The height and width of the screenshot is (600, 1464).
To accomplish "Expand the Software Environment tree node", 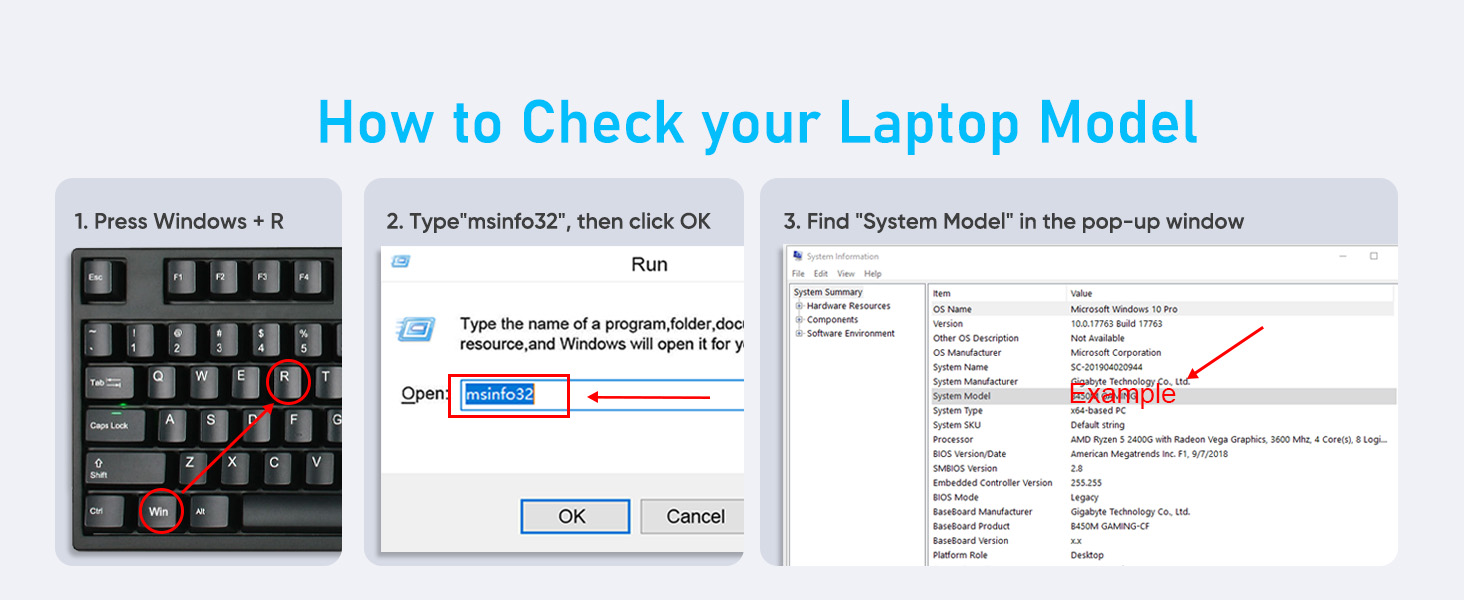I will coord(799,334).
